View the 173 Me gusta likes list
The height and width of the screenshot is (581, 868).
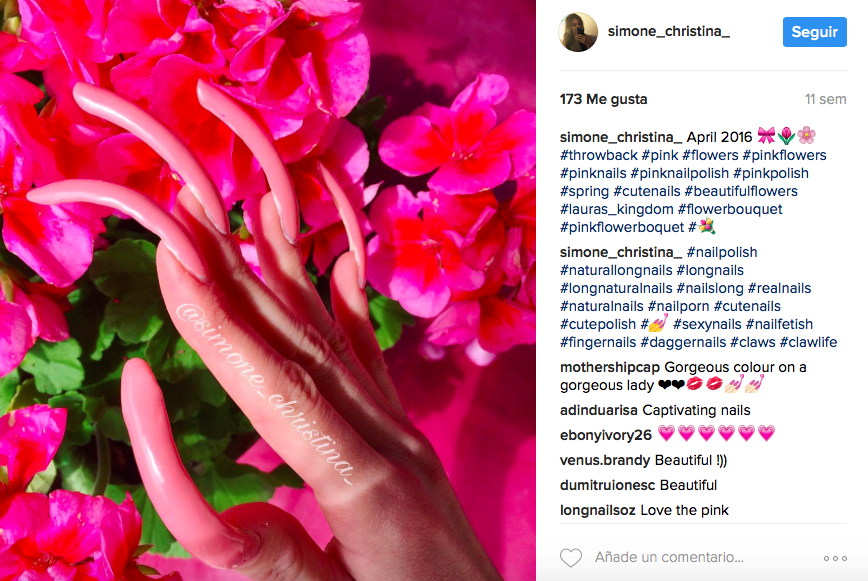point(603,100)
